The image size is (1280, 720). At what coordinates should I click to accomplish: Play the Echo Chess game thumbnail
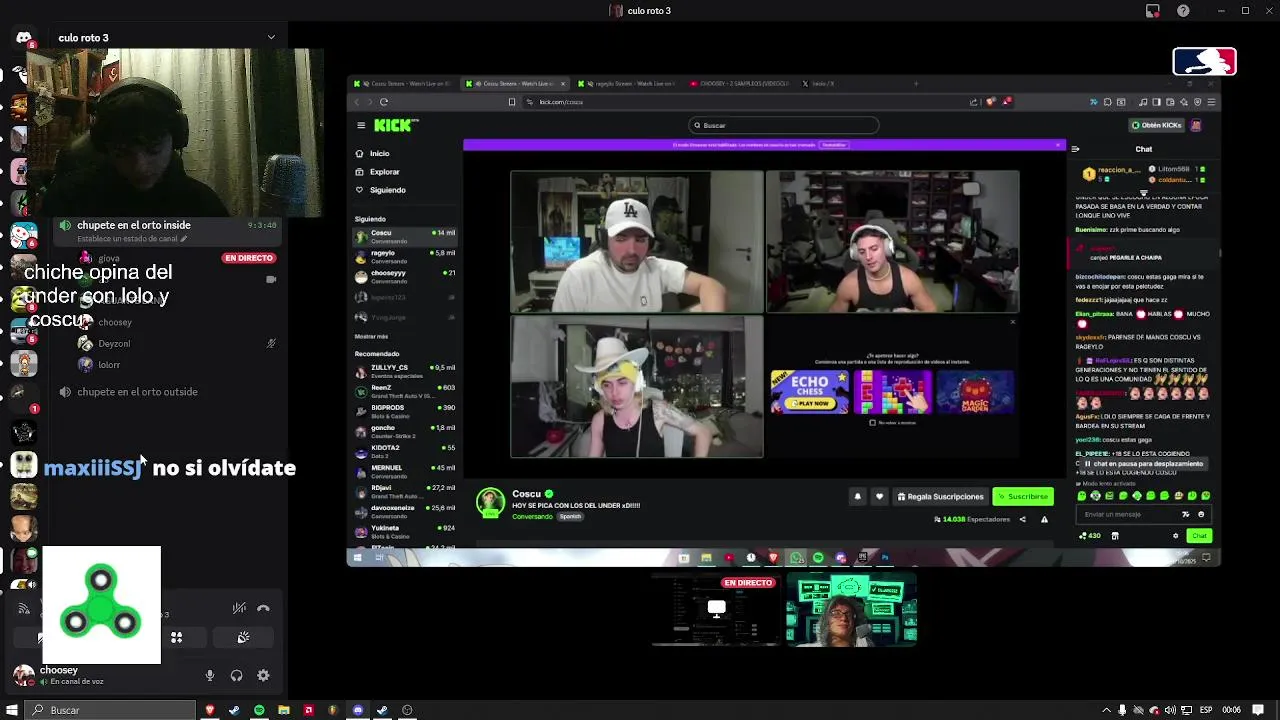click(x=809, y=392)
